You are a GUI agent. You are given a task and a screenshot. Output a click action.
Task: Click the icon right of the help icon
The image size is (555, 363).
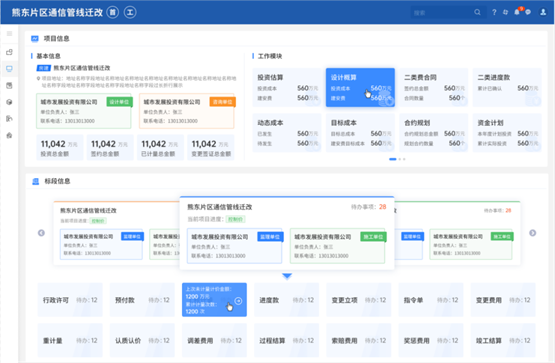click(x=505, y=12)
